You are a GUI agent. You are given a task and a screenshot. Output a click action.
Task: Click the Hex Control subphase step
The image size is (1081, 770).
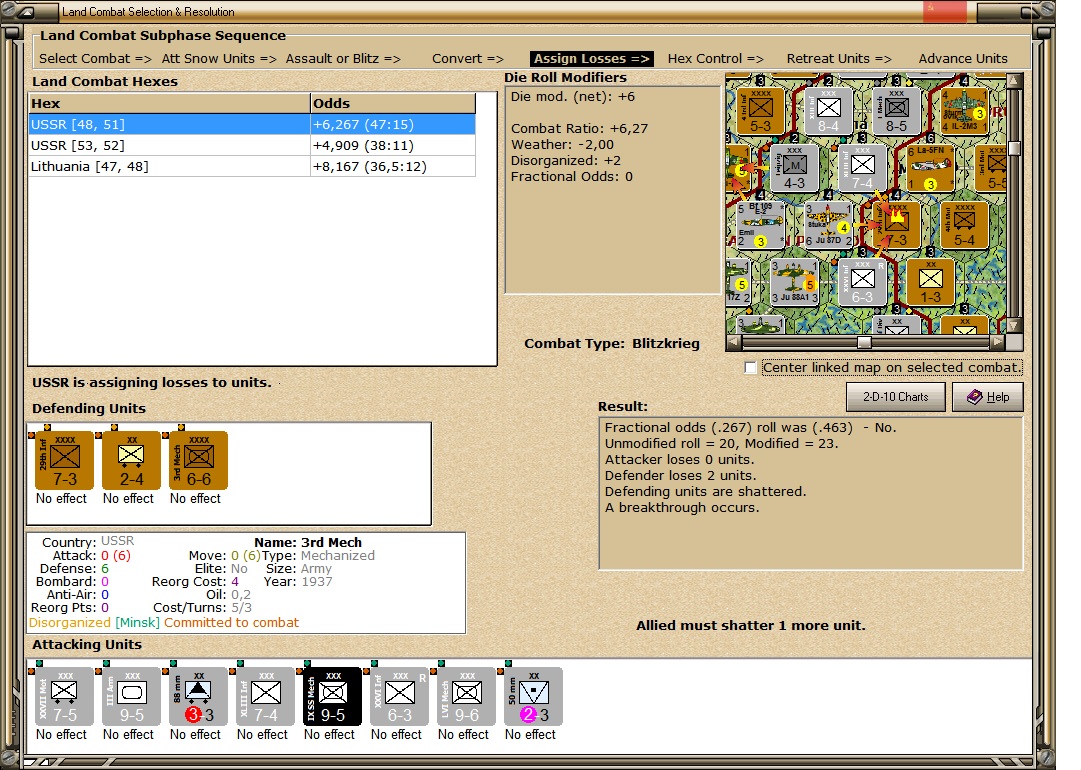(x=716, y=59)
